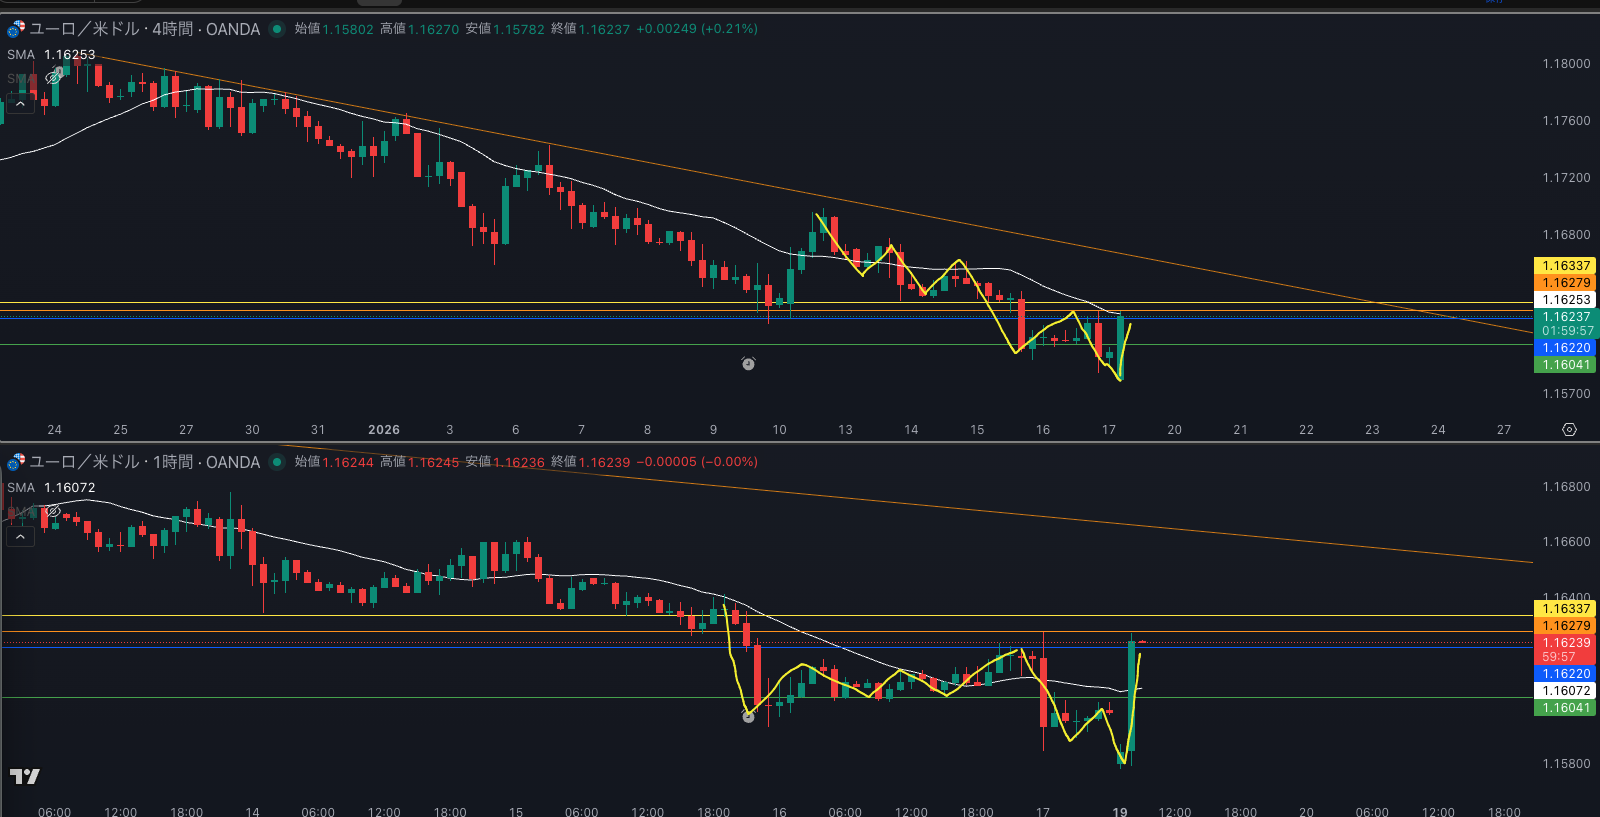The image size is (1600, 817).
Task: Select the SMA 1.16253 indicator label
Action: click(51, 55)
